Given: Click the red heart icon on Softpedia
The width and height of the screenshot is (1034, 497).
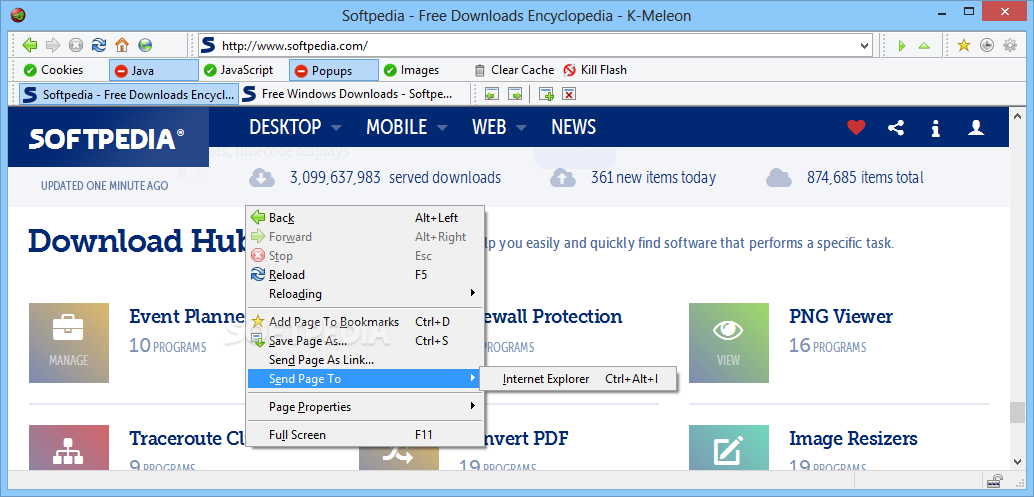Looking at the screenshot, I should (x=856, y=128).
